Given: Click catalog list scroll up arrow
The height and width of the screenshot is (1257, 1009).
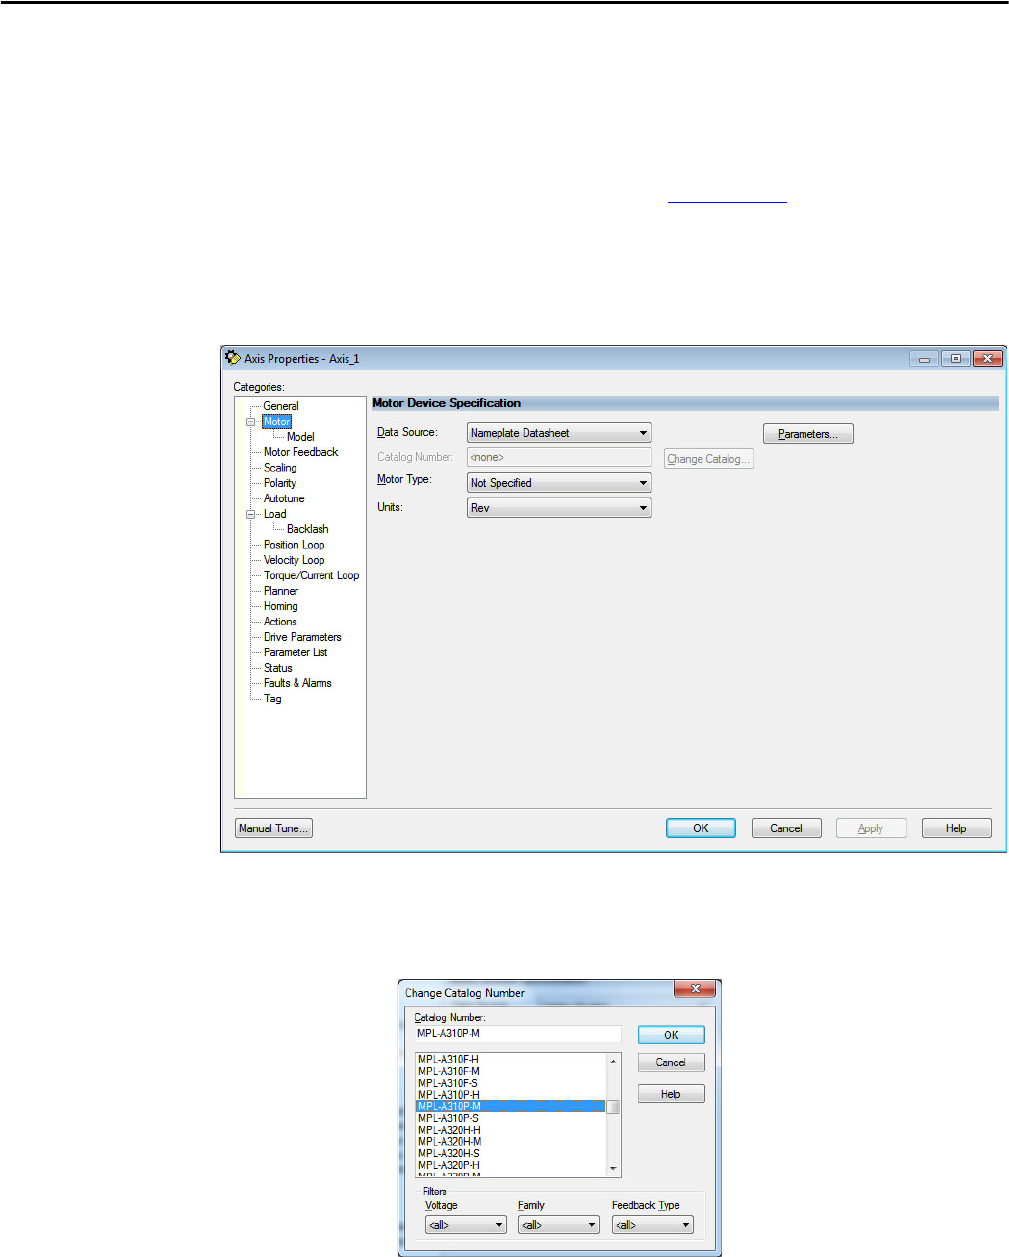Looking at the screenshot, I should pyautogui.click(x=613, y=1061).
